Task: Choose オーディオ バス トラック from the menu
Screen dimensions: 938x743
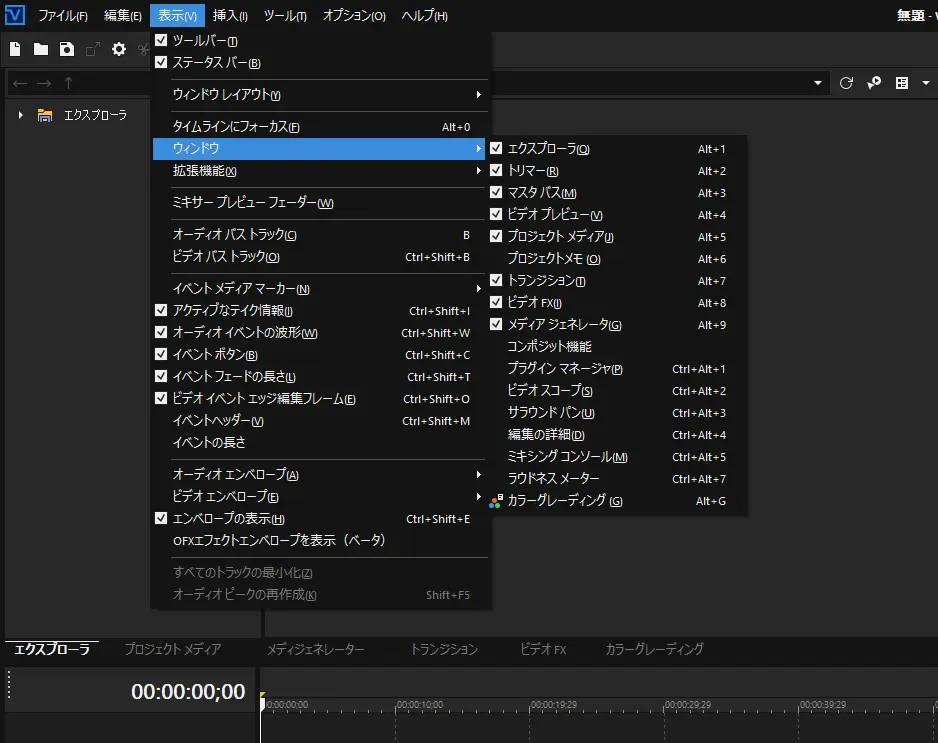Action: pos(320,235)
